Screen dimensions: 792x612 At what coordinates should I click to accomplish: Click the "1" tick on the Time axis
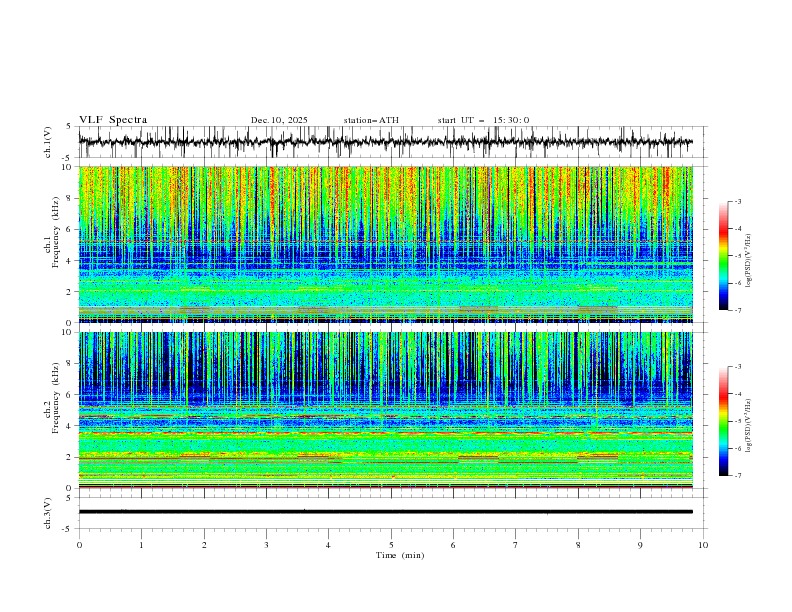[x=141, y=545]
